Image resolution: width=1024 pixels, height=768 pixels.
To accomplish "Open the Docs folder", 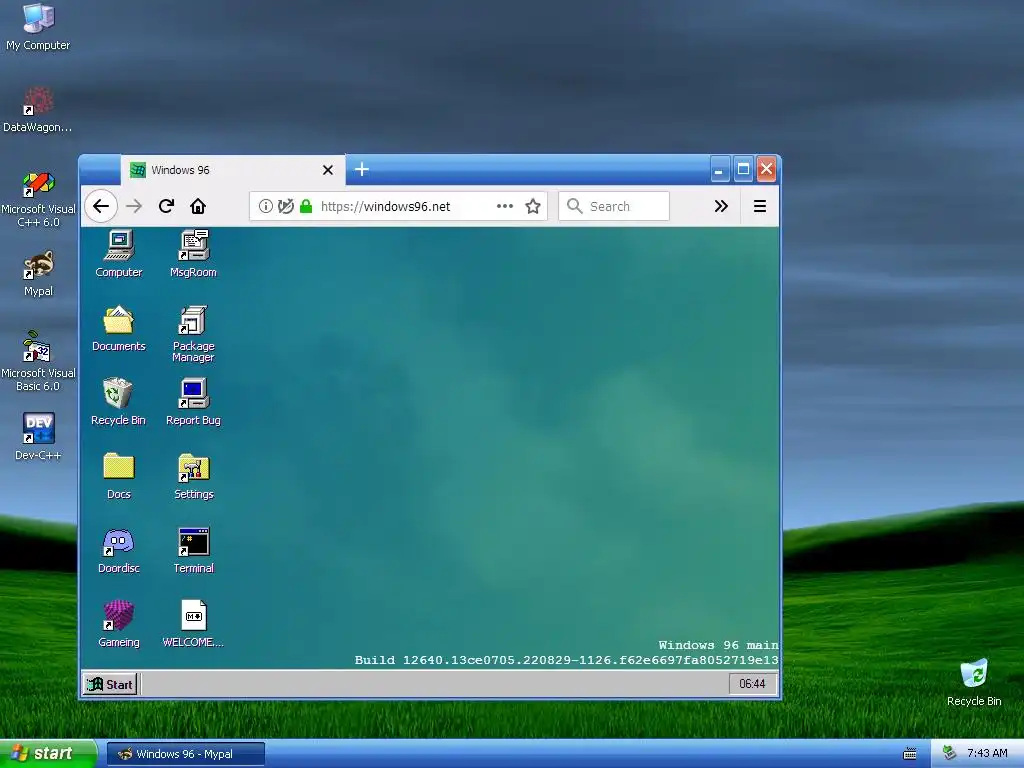I will (x=119, y=476).
